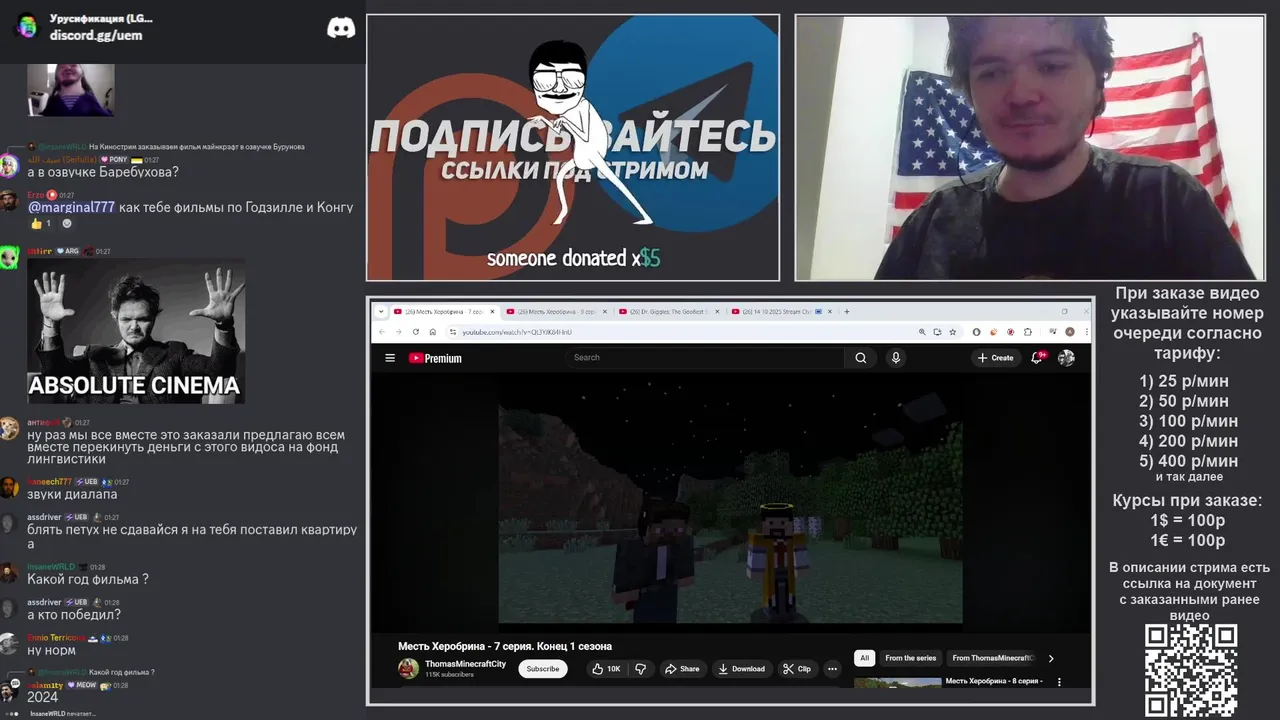Click the Clip button
Image resolution: width=1280 pixels, height=720 pixels.
[x=797, y=669]
